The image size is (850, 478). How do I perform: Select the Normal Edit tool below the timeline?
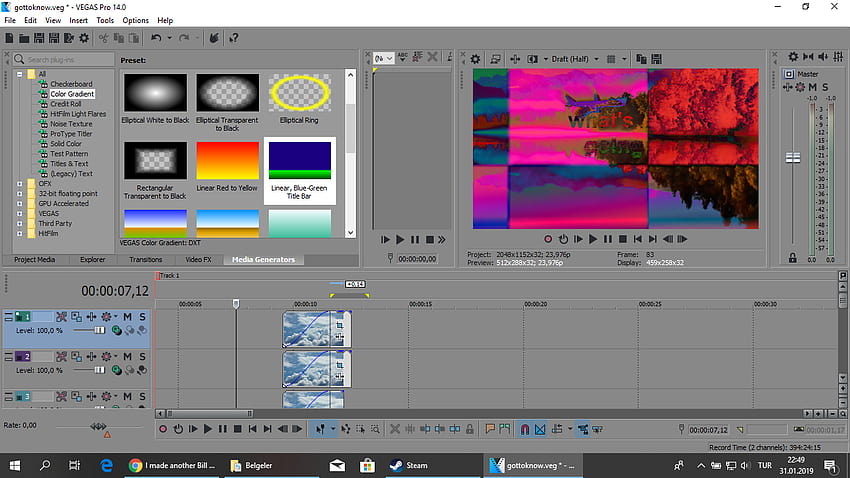320,429
